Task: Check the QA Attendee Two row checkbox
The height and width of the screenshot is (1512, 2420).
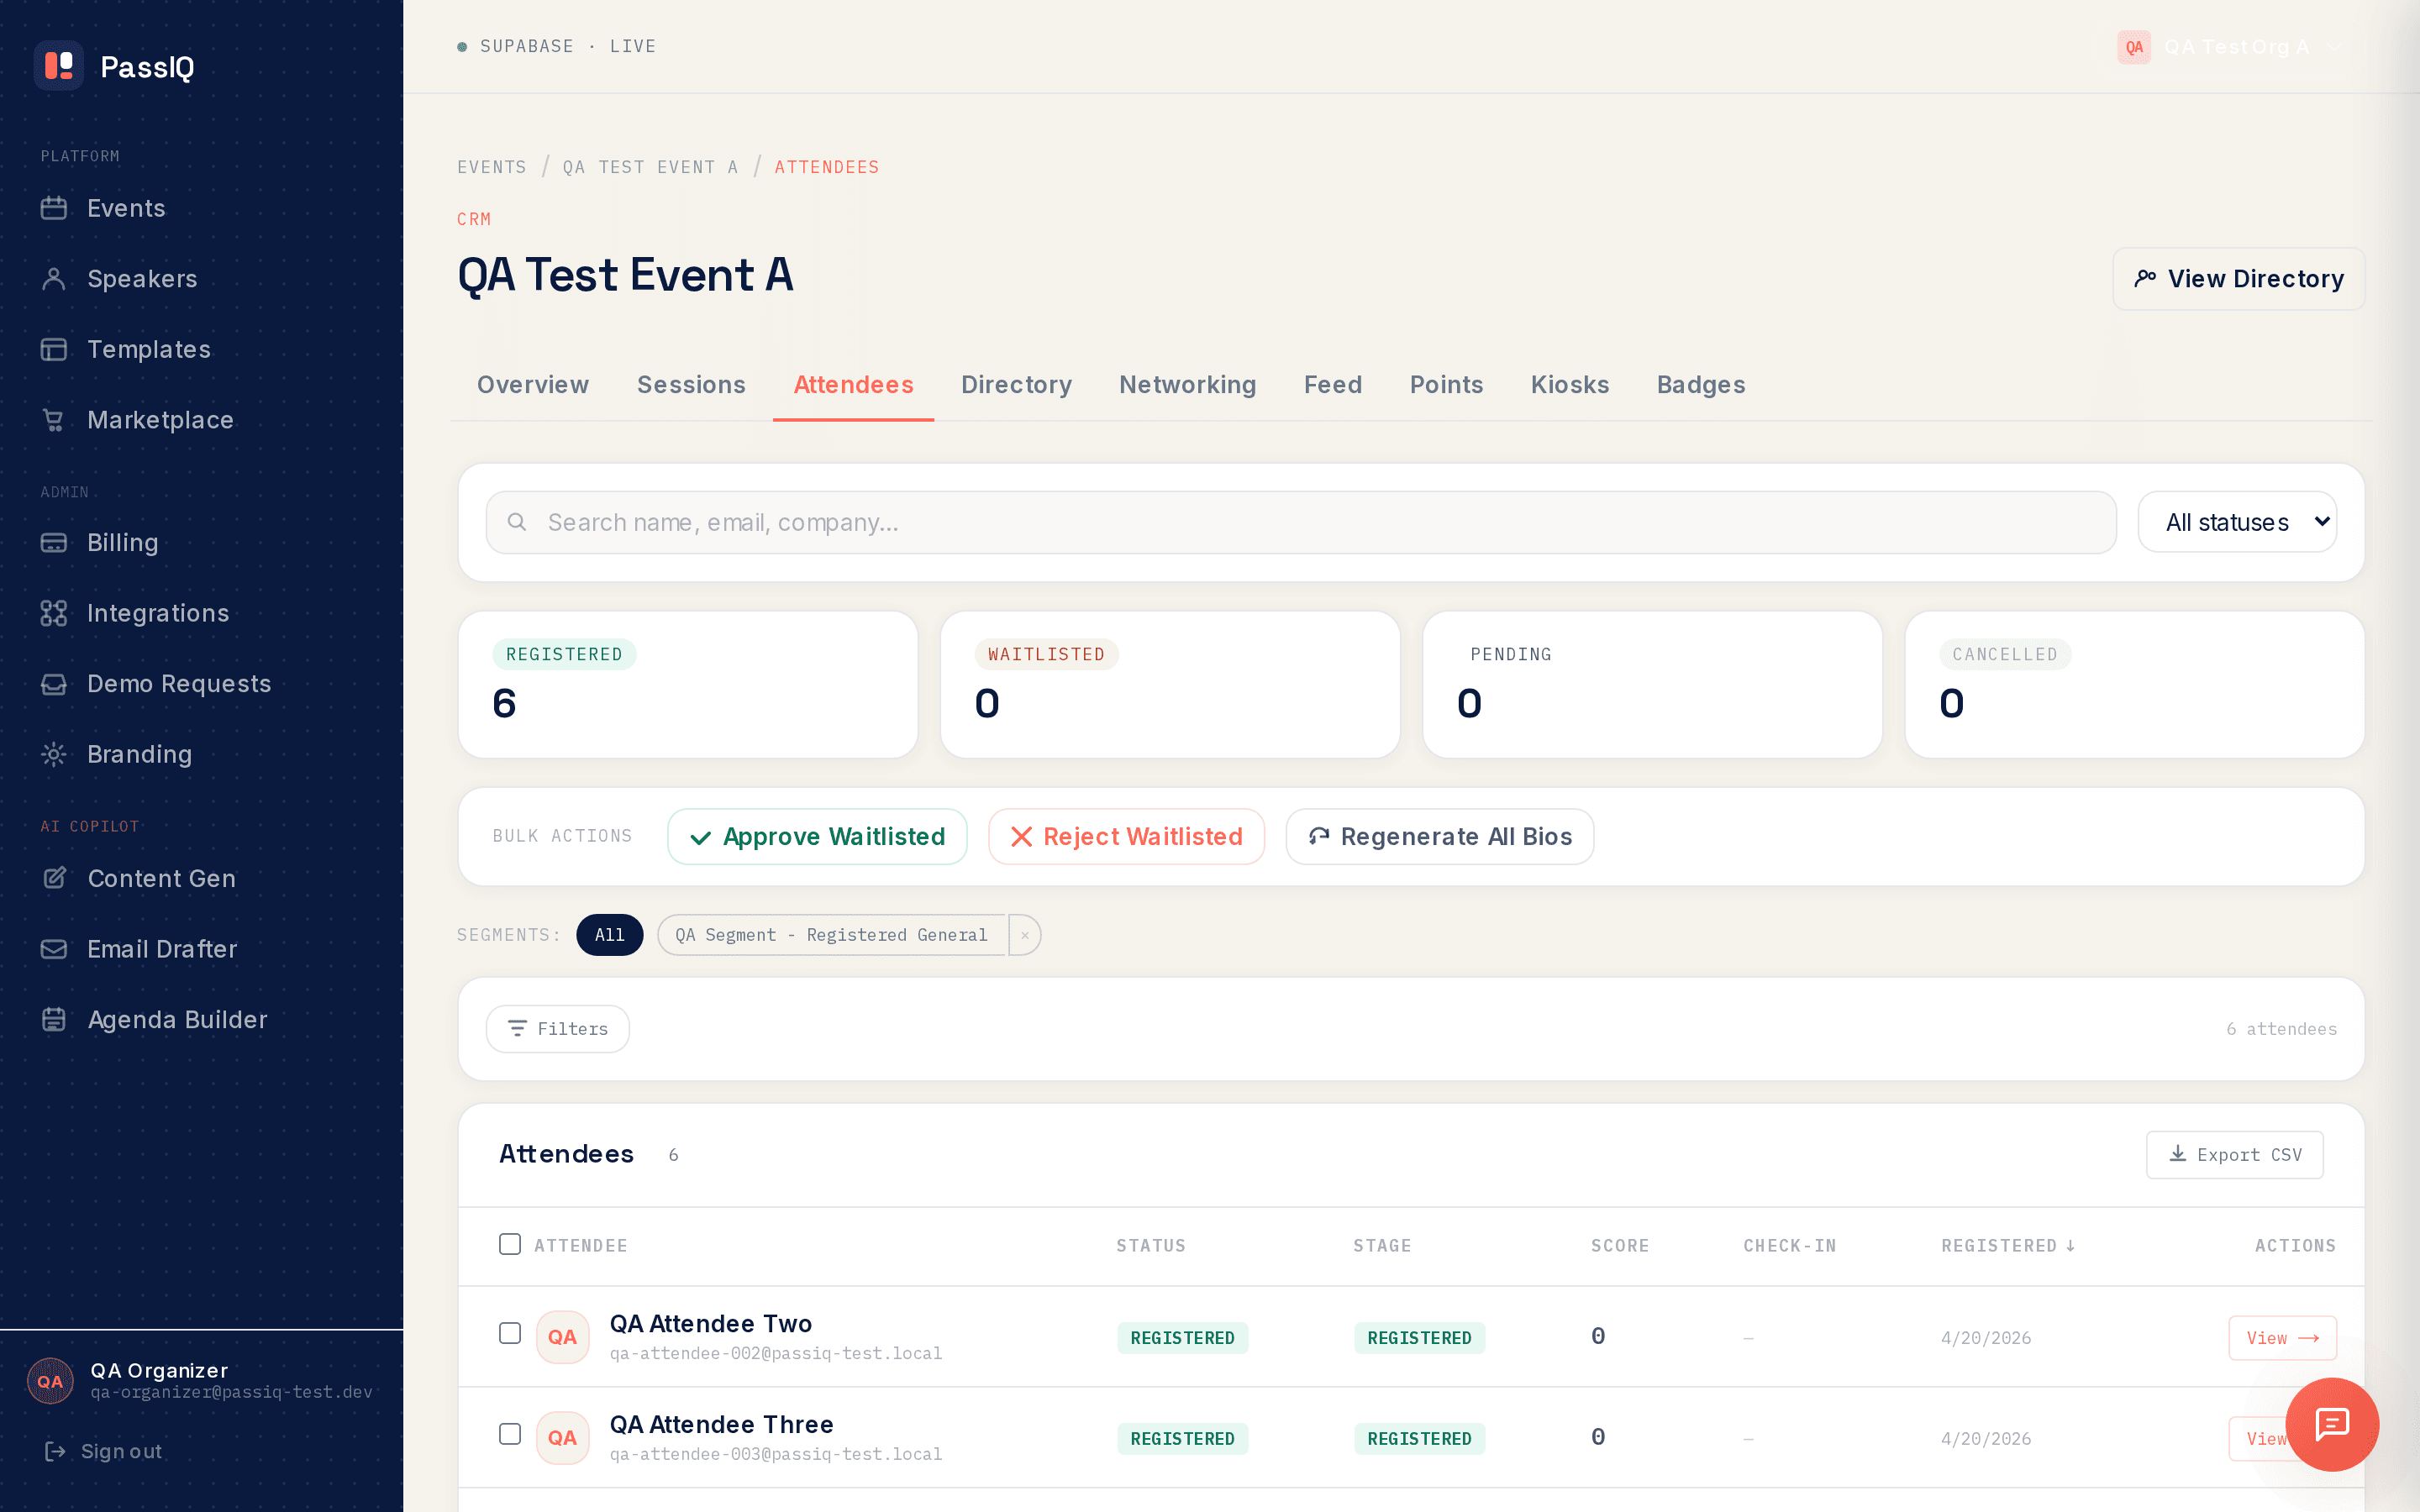Action: pos(510,1333)
